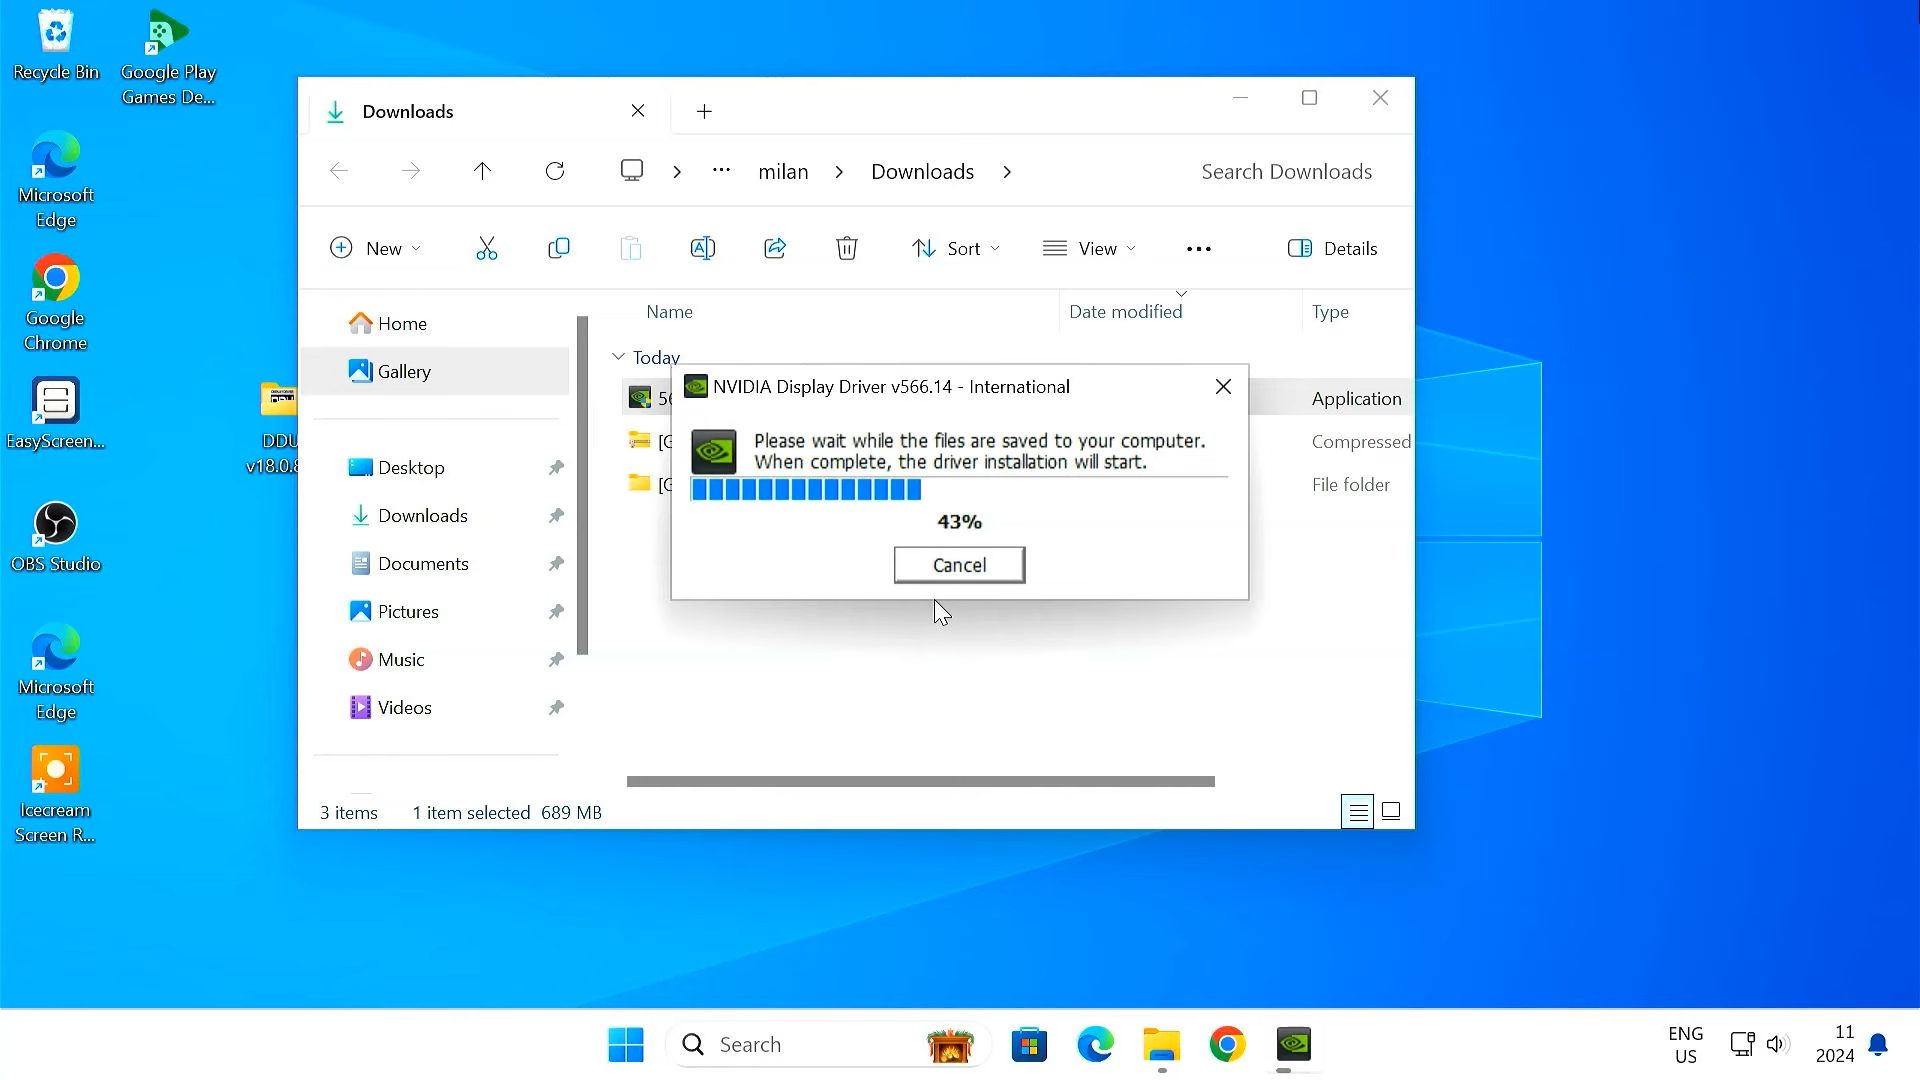Click milan in the address breadcrumb
This screenshot has width=1920, height=1080.
[x=783, y=171]
